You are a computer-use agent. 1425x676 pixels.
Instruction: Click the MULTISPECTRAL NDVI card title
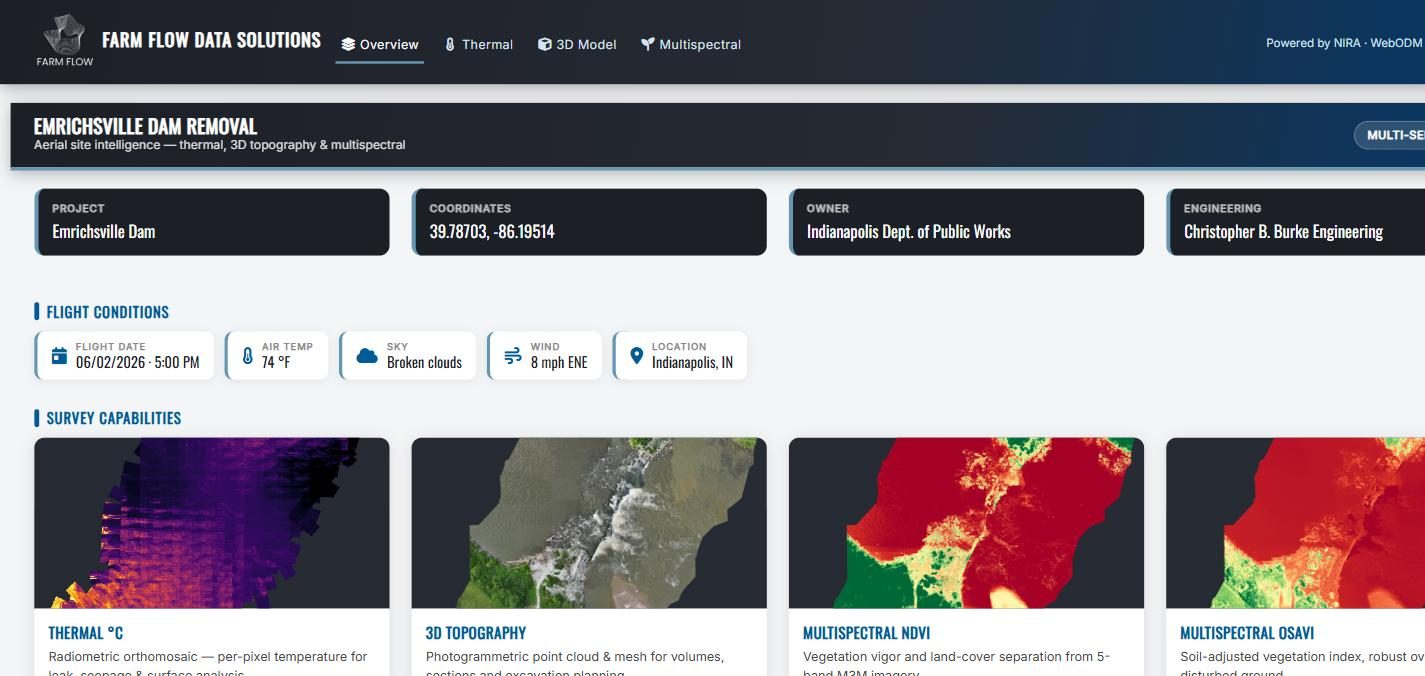867,633
